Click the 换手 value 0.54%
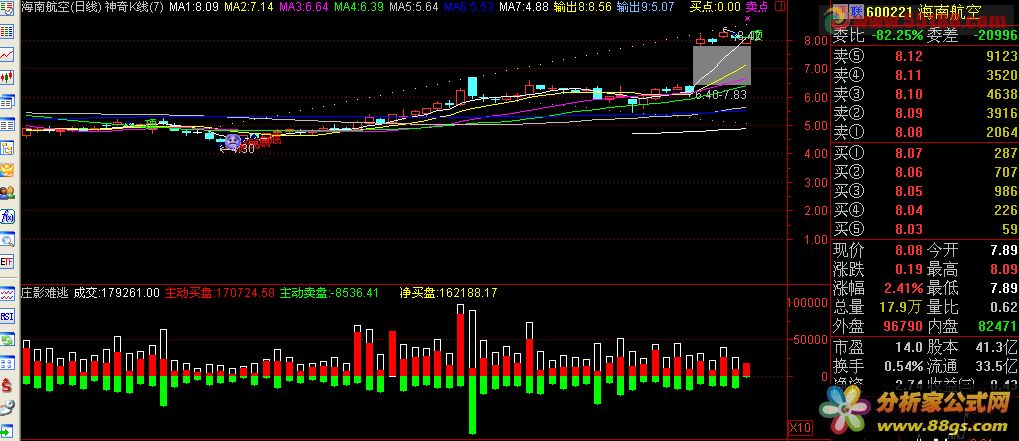This screenshot has width=1019, height=441. [x=903, y=366]
